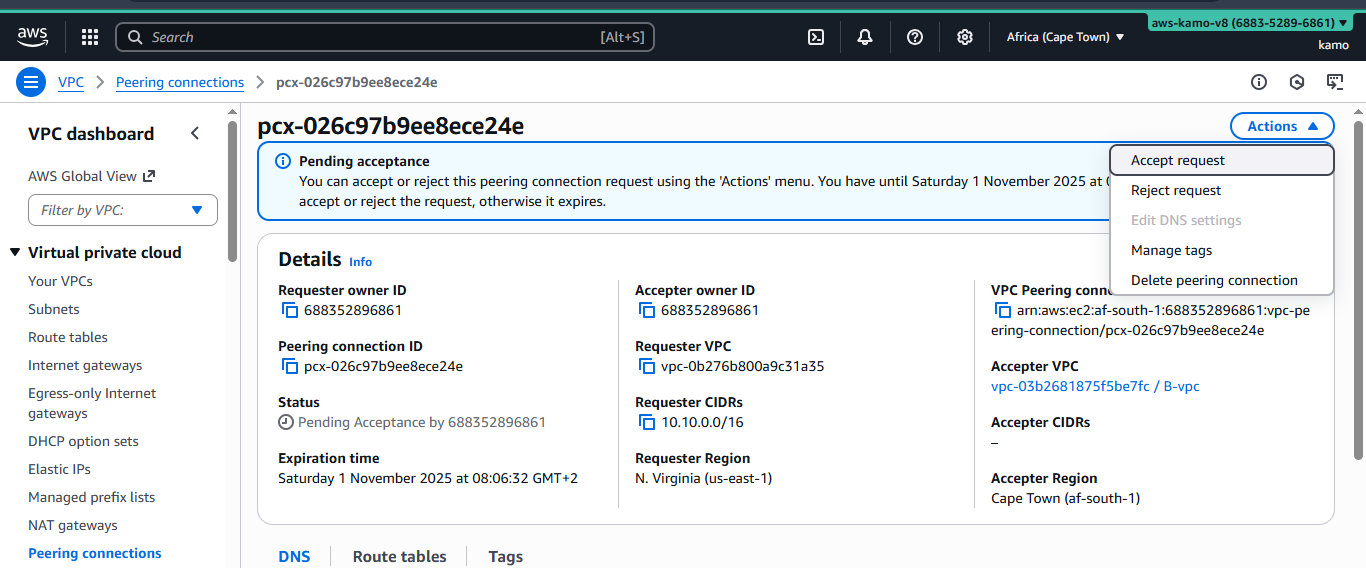Image resolution: width=1366 pixels, height=568 pixels.
Task: Open Your VPCs in sidebar
Action: 60,281
